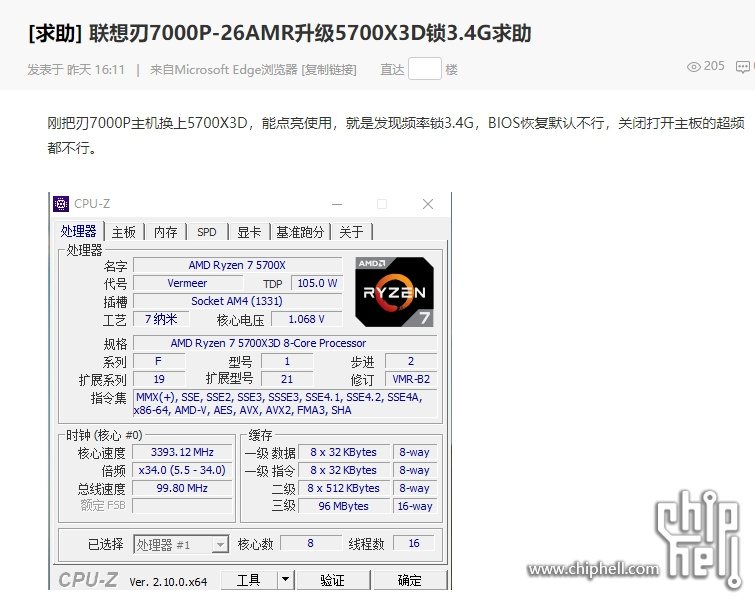755x604 pixels.
Task: Click the 系列 value F
Action: [x=159, y=361]
